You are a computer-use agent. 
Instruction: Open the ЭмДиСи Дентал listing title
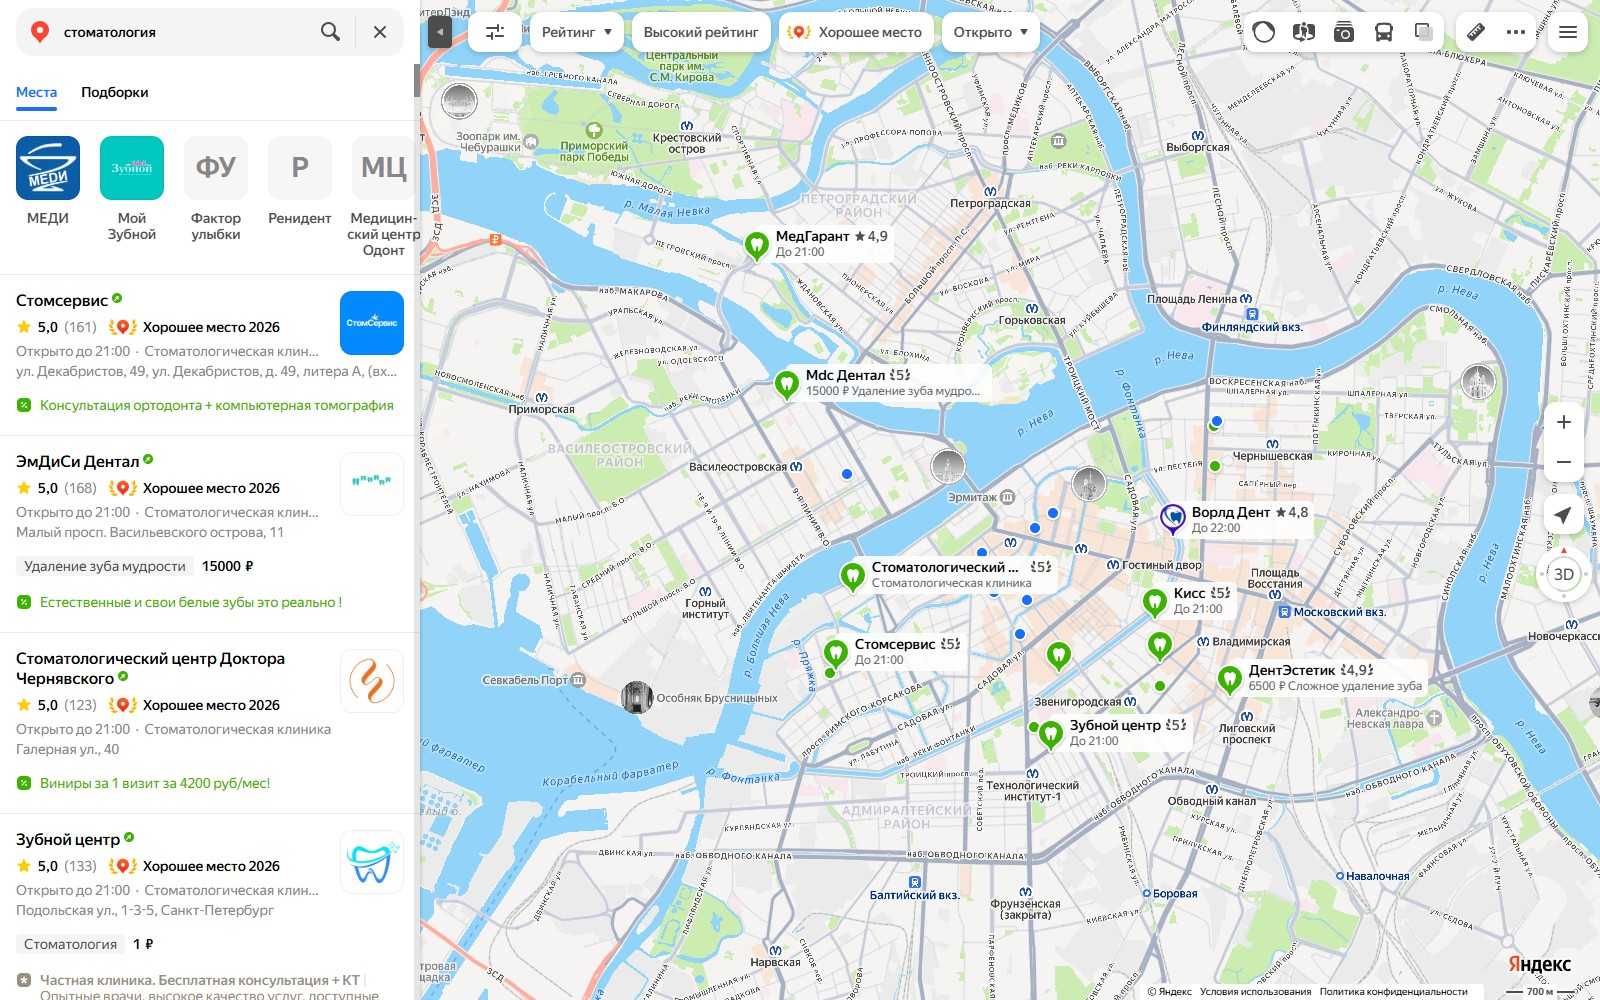click(78, 461)
